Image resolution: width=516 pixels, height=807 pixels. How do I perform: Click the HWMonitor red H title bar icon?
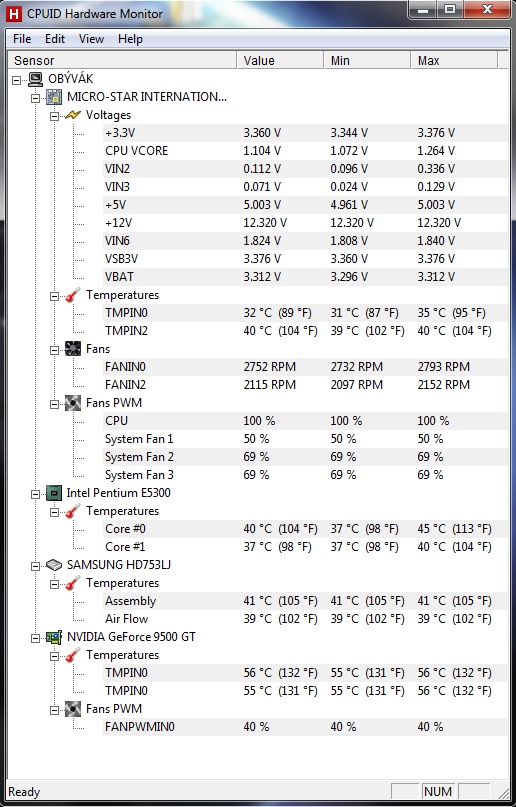coord(14,13)
